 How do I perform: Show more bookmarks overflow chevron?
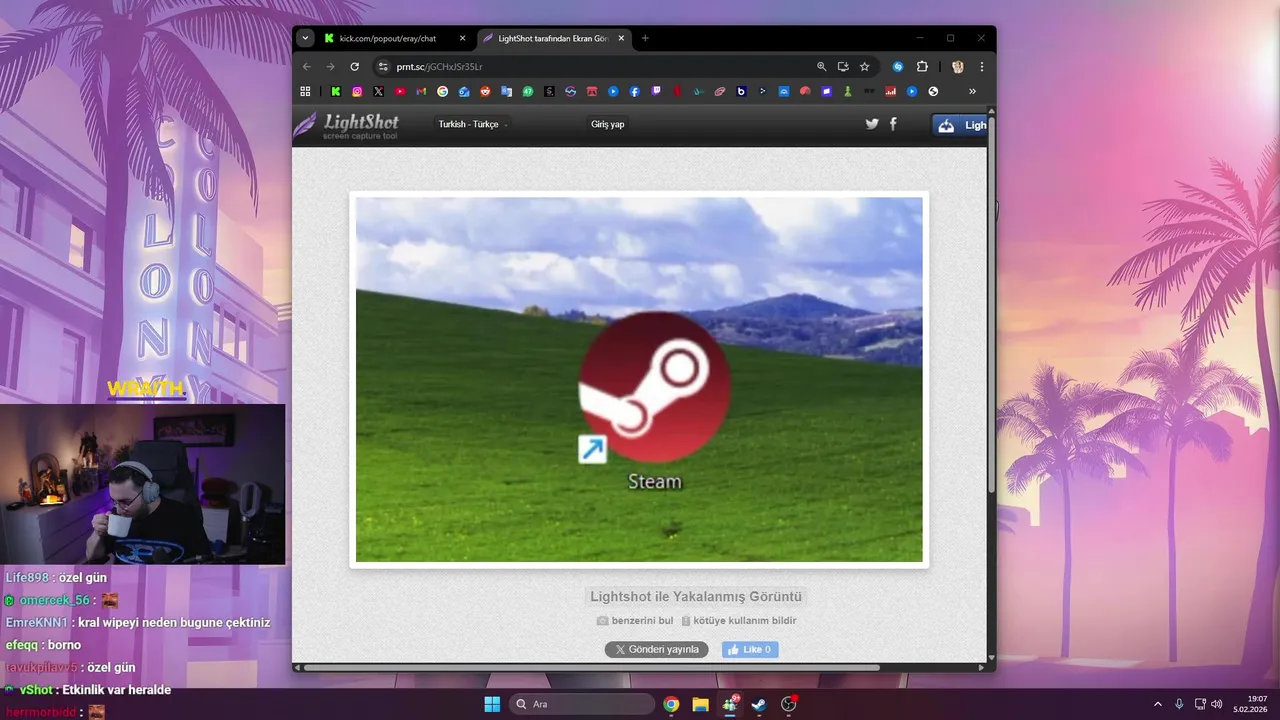[x=972, y=91]
